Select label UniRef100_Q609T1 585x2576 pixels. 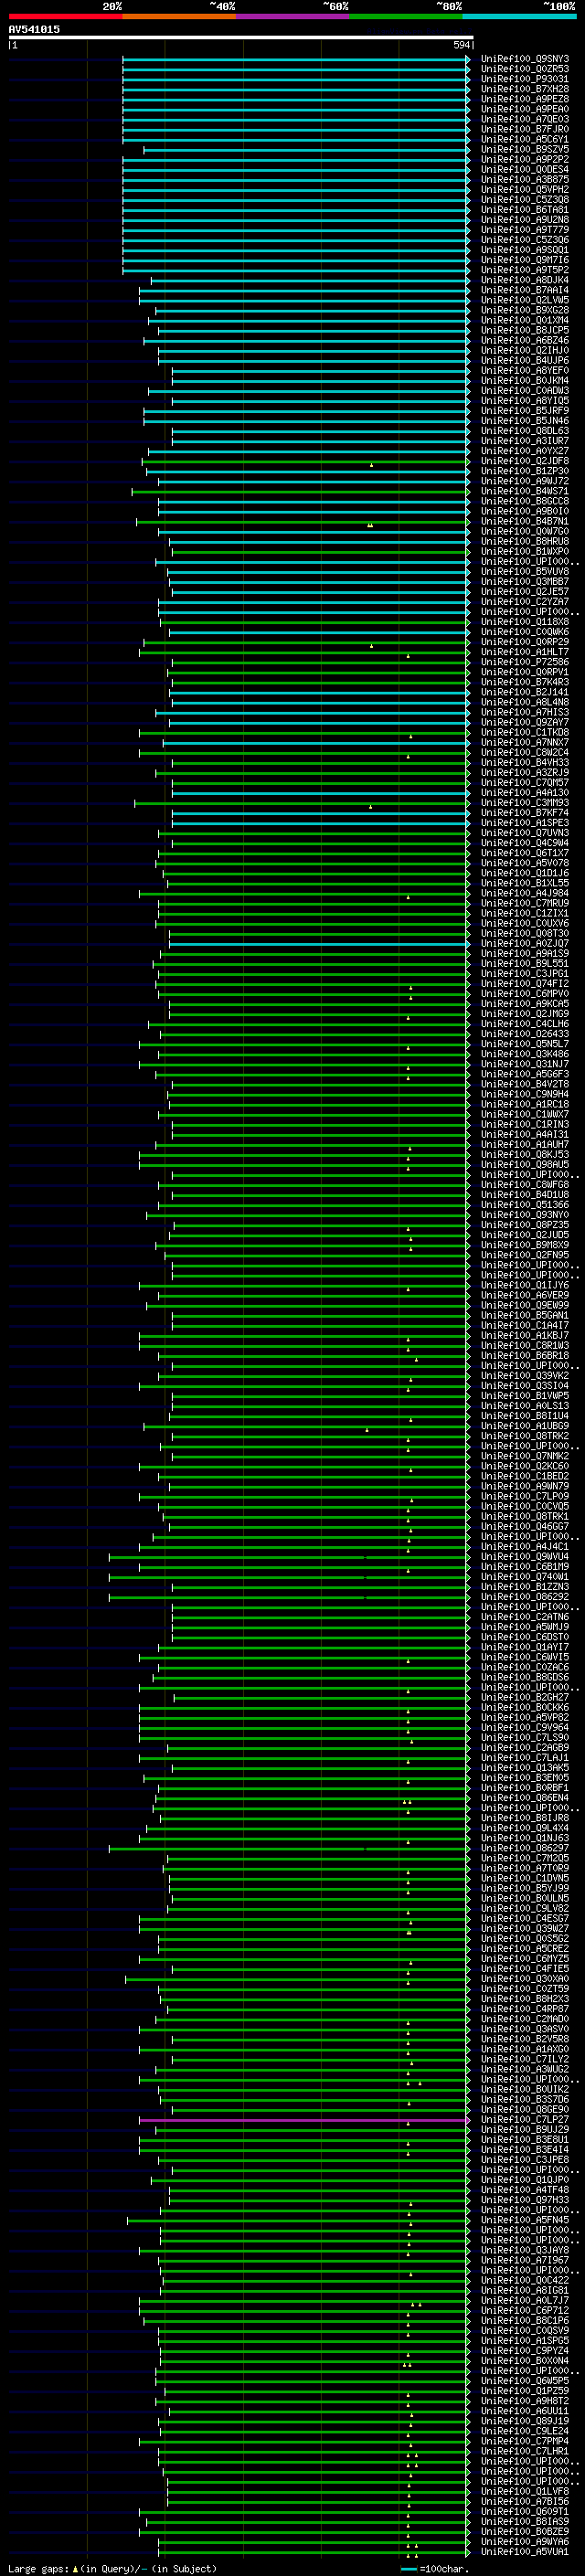[524, 2512]
